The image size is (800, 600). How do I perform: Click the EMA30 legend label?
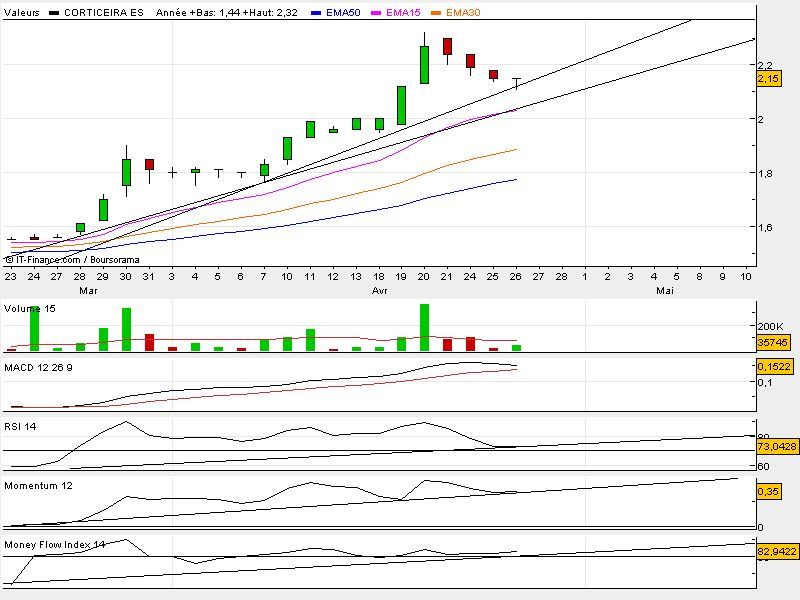[x=463, y=12]
